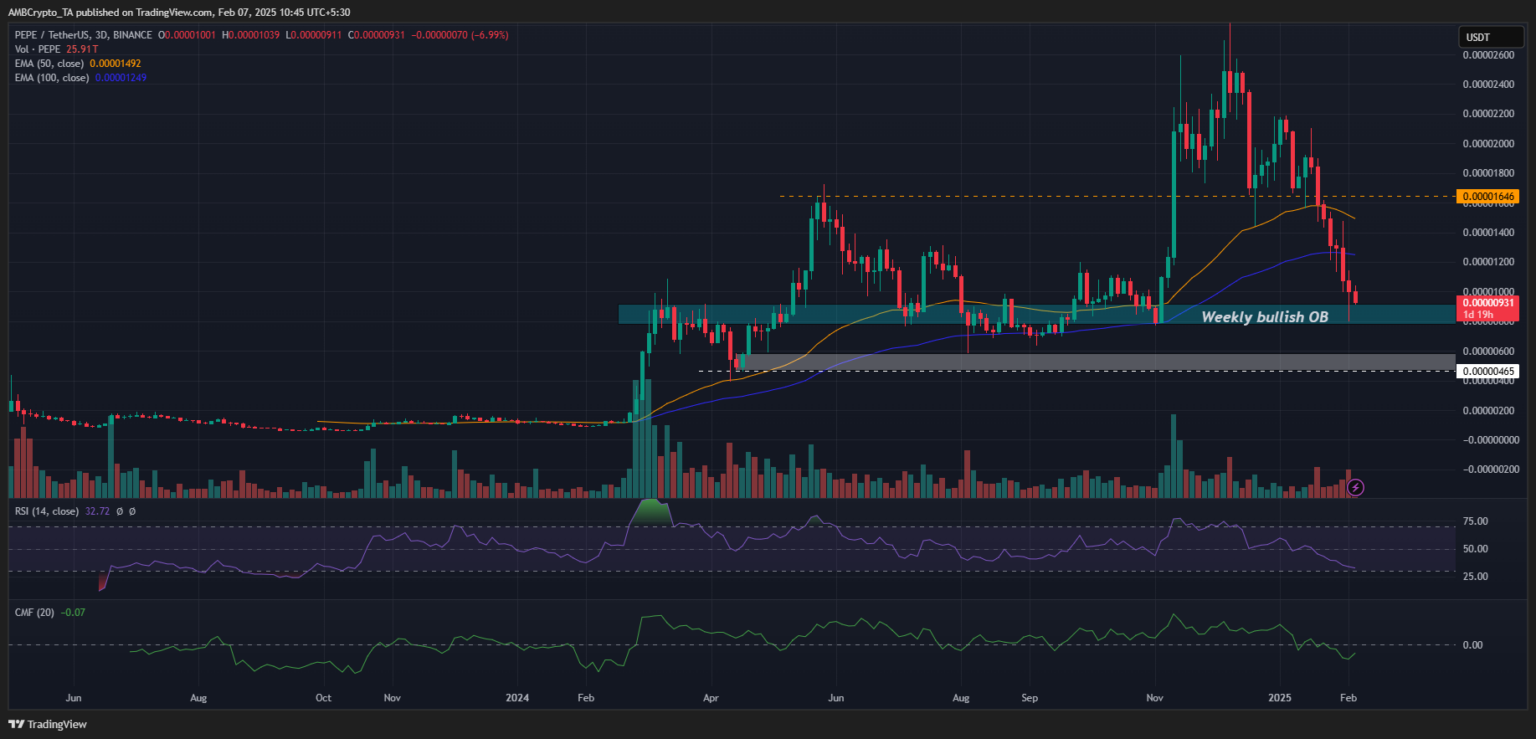Image resolution: width=1536 pixels, height=739 pixels.
Task: Click the RSI axis label 75.00
Action: pyautogui.click(x=1476, y=521)
